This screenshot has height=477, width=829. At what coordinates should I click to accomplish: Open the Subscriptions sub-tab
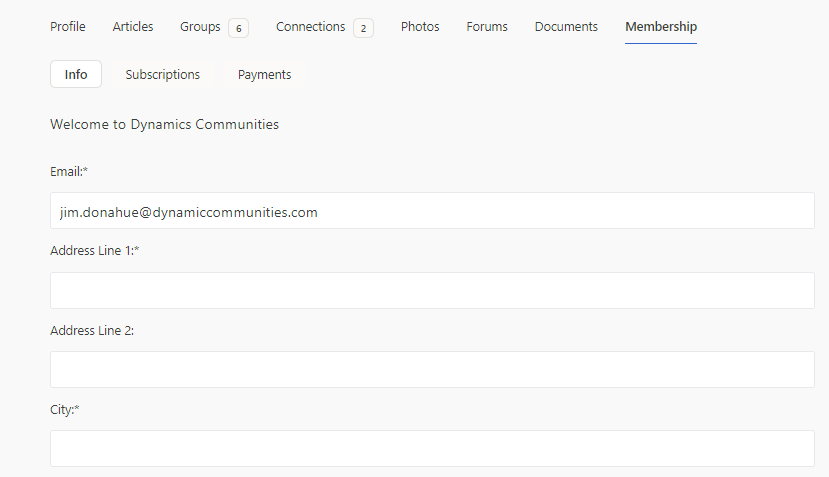coord(163,75)
